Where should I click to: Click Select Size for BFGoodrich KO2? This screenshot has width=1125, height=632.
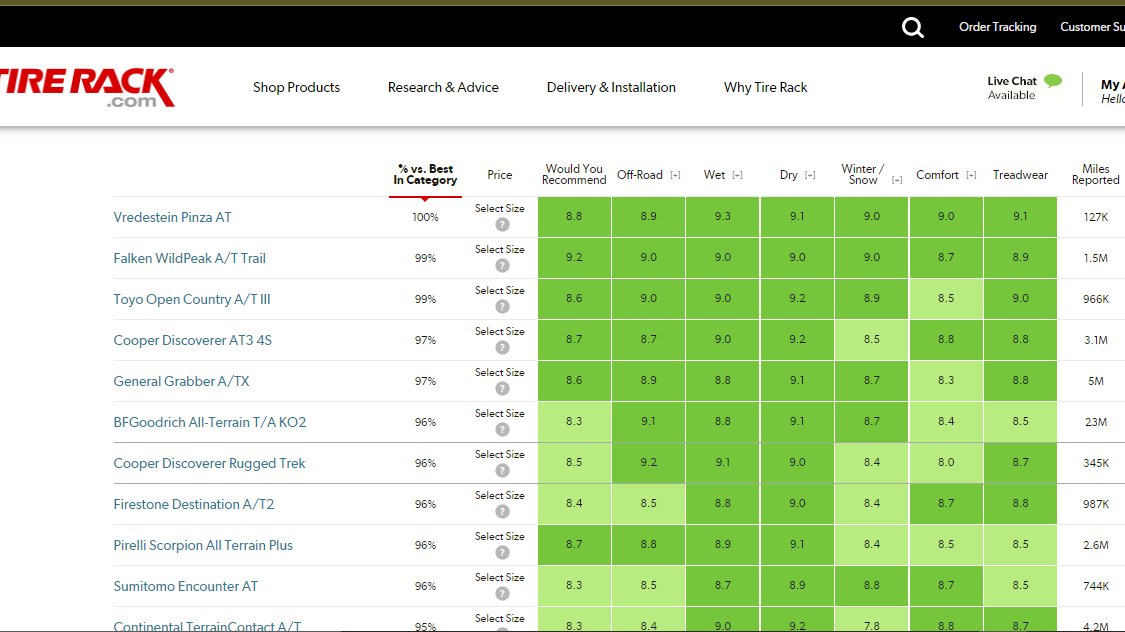click(x=499, y=413)
